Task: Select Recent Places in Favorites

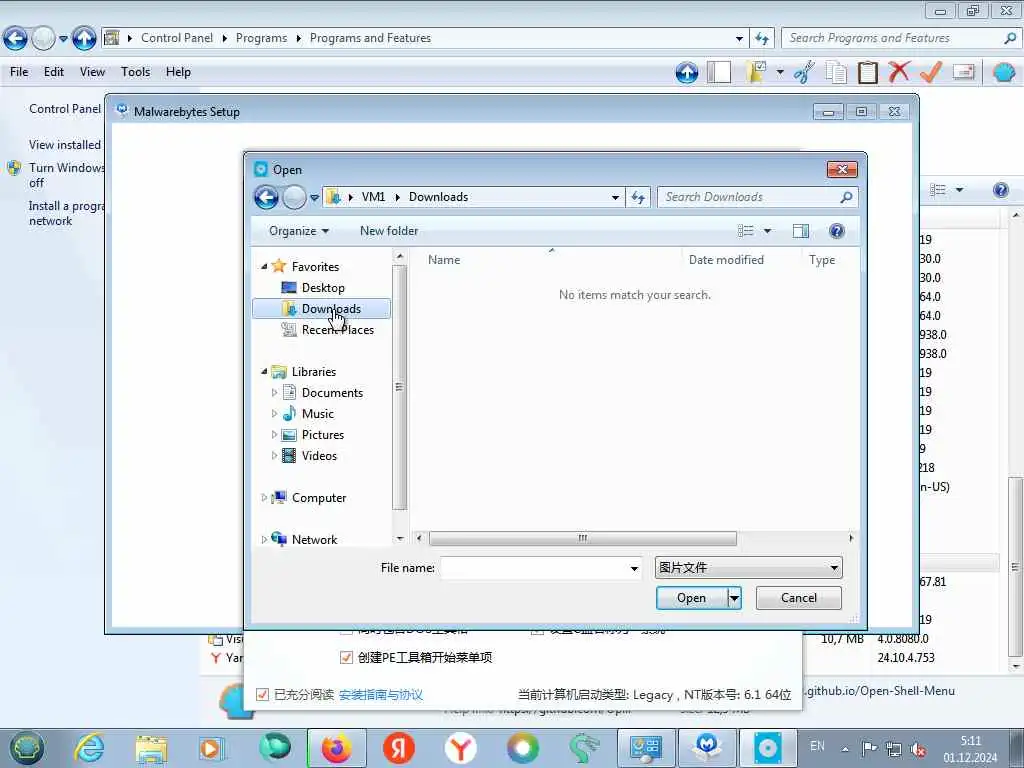Action: click(x=338, y=330)
